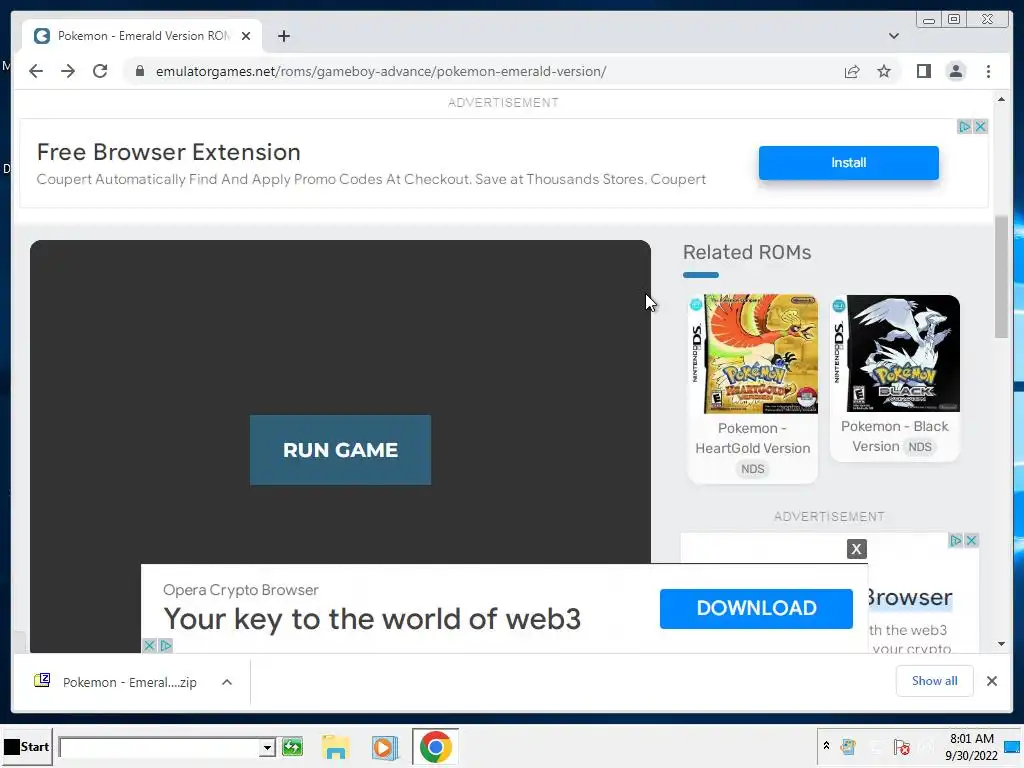This screenshot has height=768, width=1024.
Task: Expand the tab search chevron
Action: click(x=893, y=36)
